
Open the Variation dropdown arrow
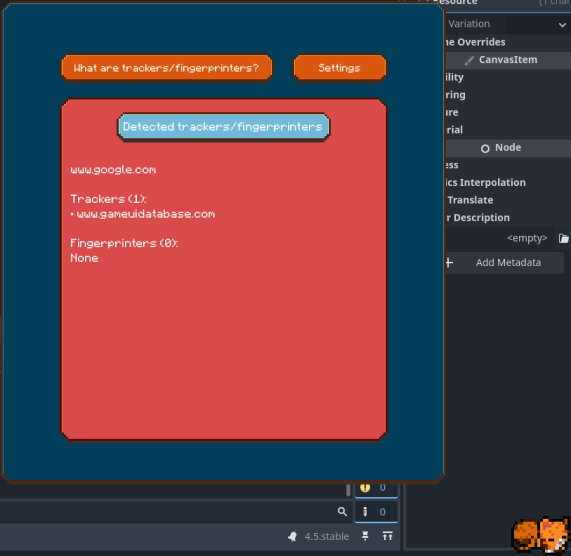tap(562, 25)
